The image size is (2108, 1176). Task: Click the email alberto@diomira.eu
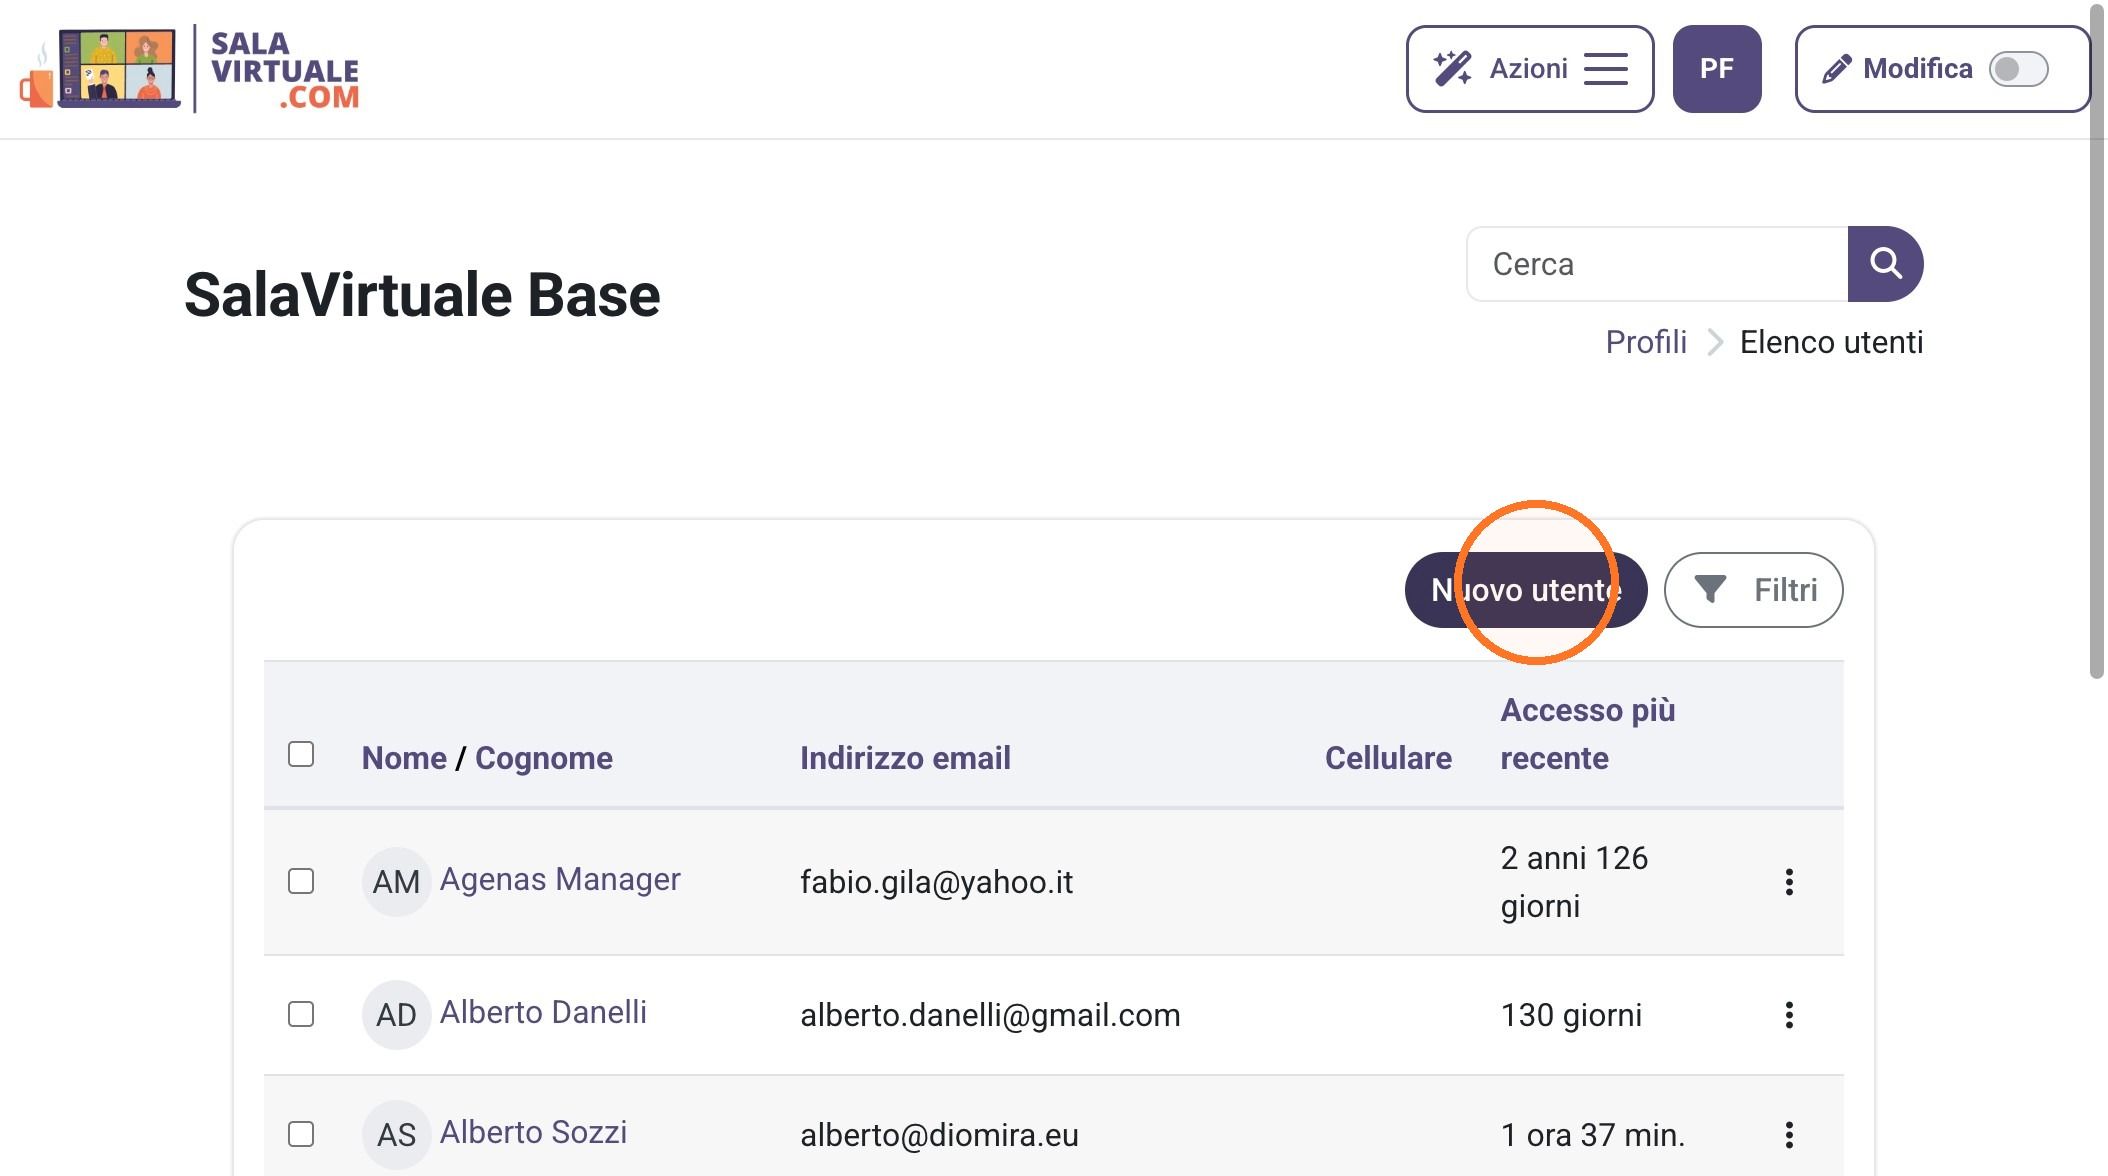939,1135
